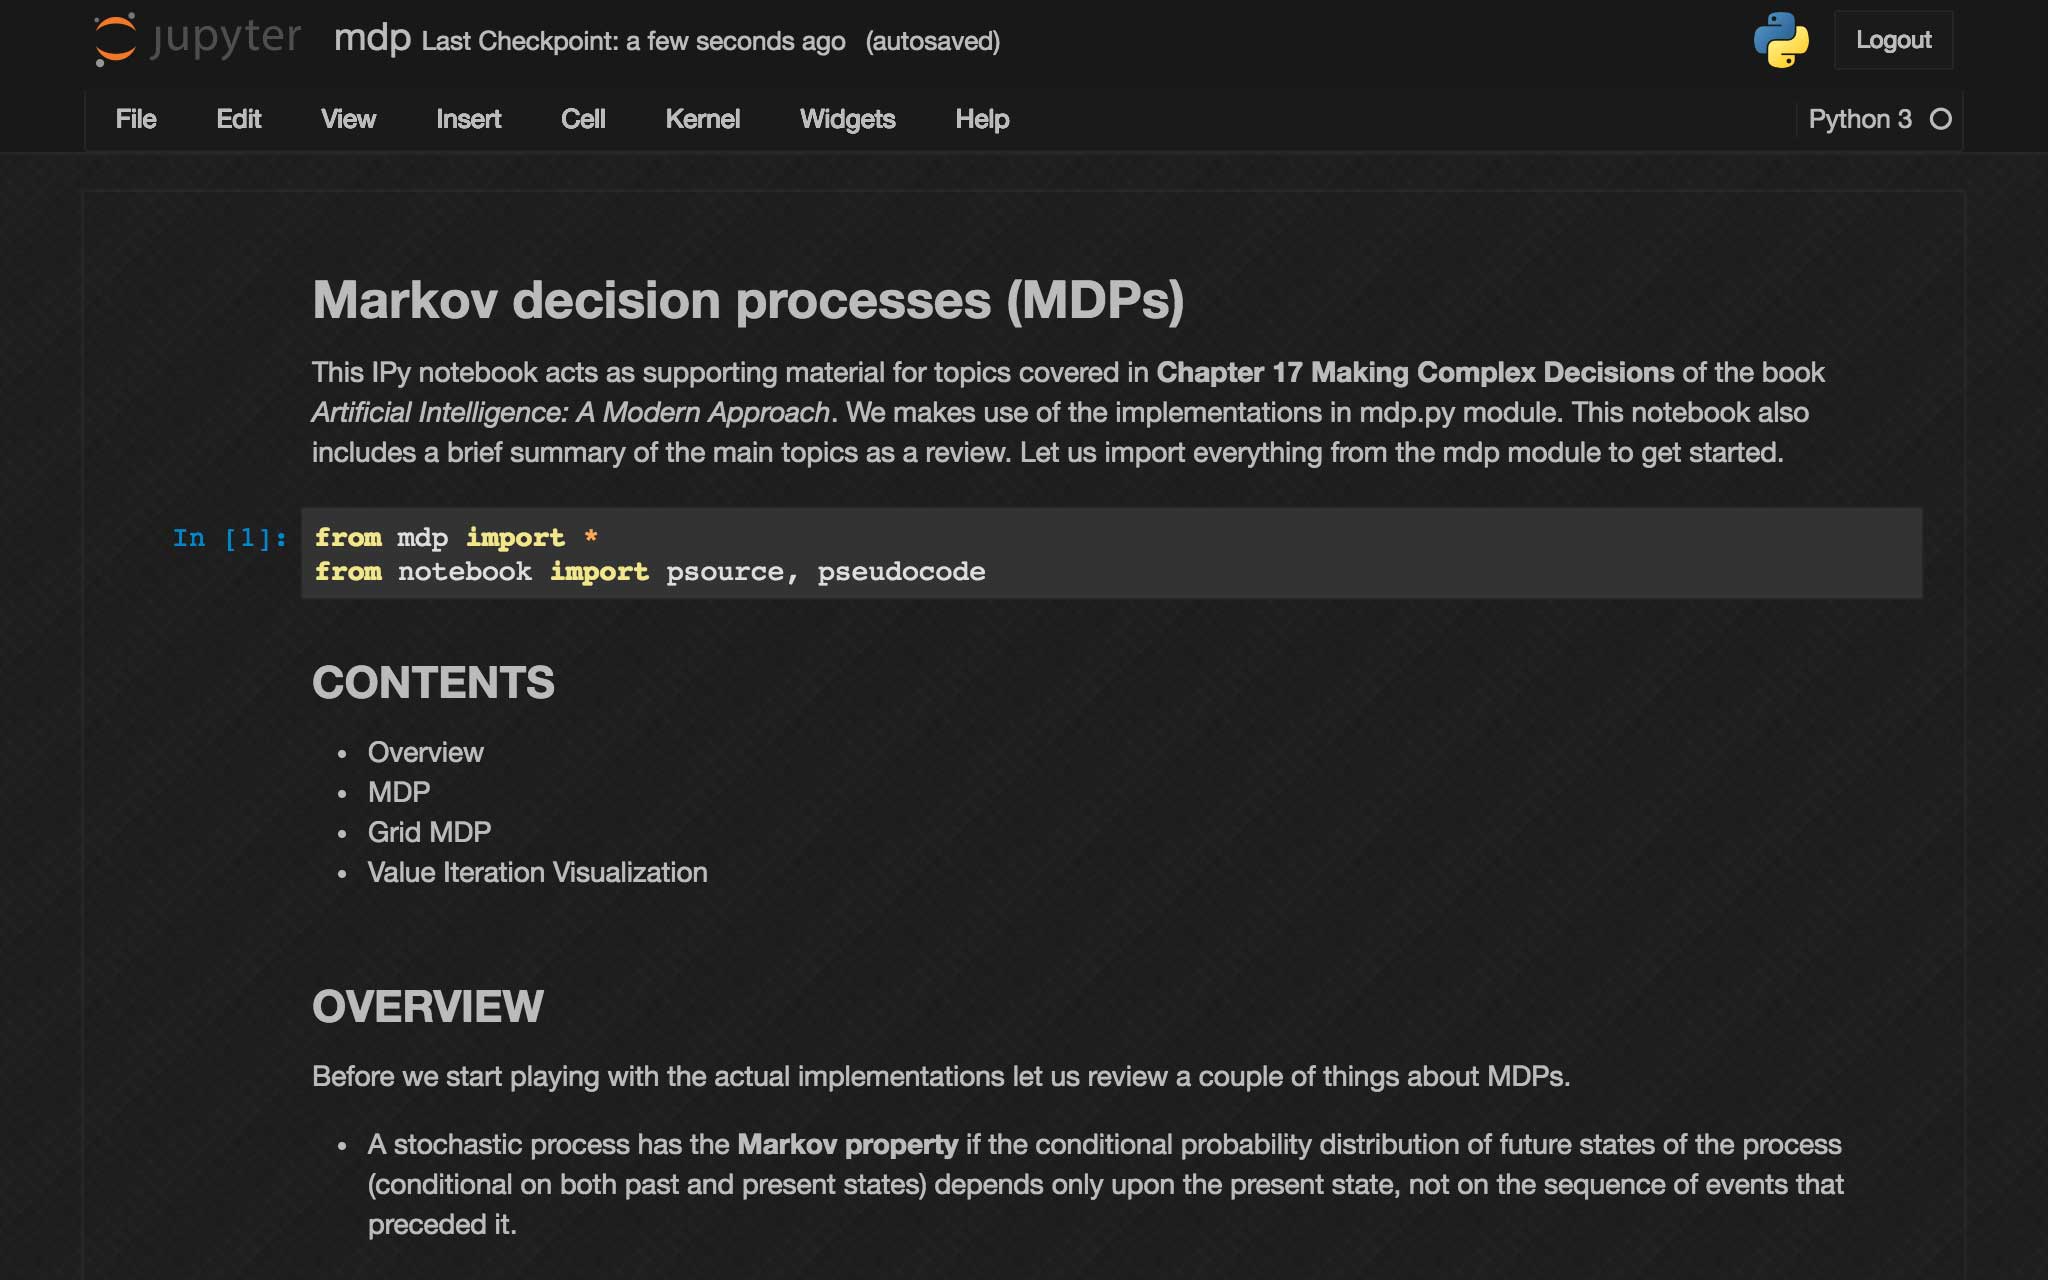Click the Logout button
The width and height of the screenshot is (2048, 1280).
pos(1894,40)
